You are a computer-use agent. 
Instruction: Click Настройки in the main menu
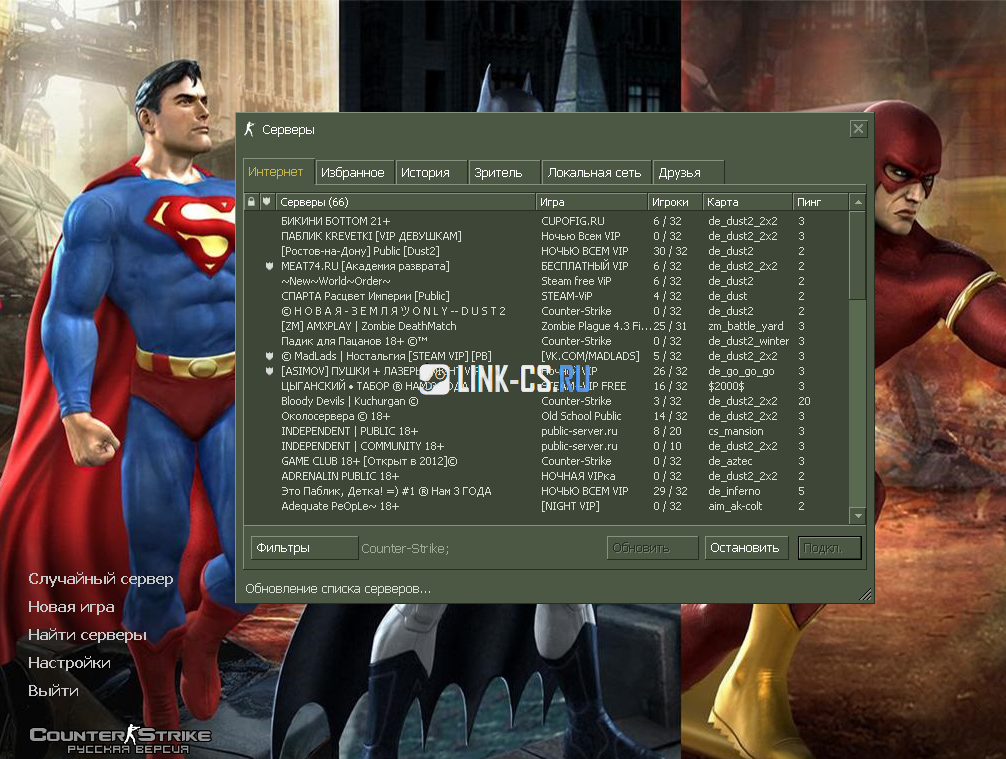pyautogui.click(x=69, y=663)
